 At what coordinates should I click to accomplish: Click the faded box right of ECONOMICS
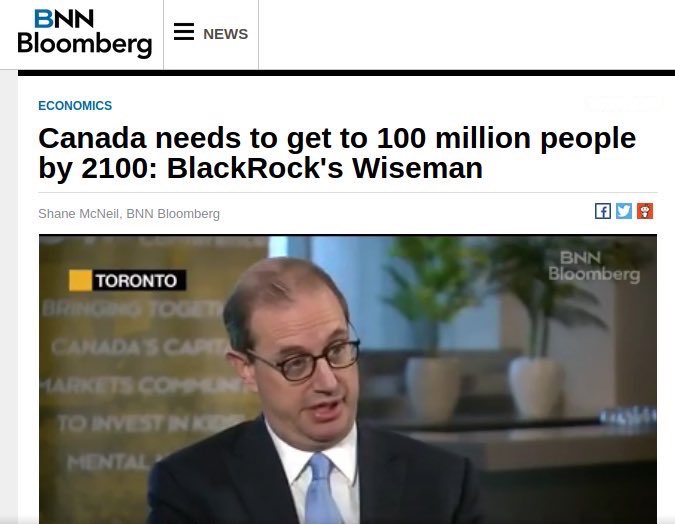coord(622,104)
